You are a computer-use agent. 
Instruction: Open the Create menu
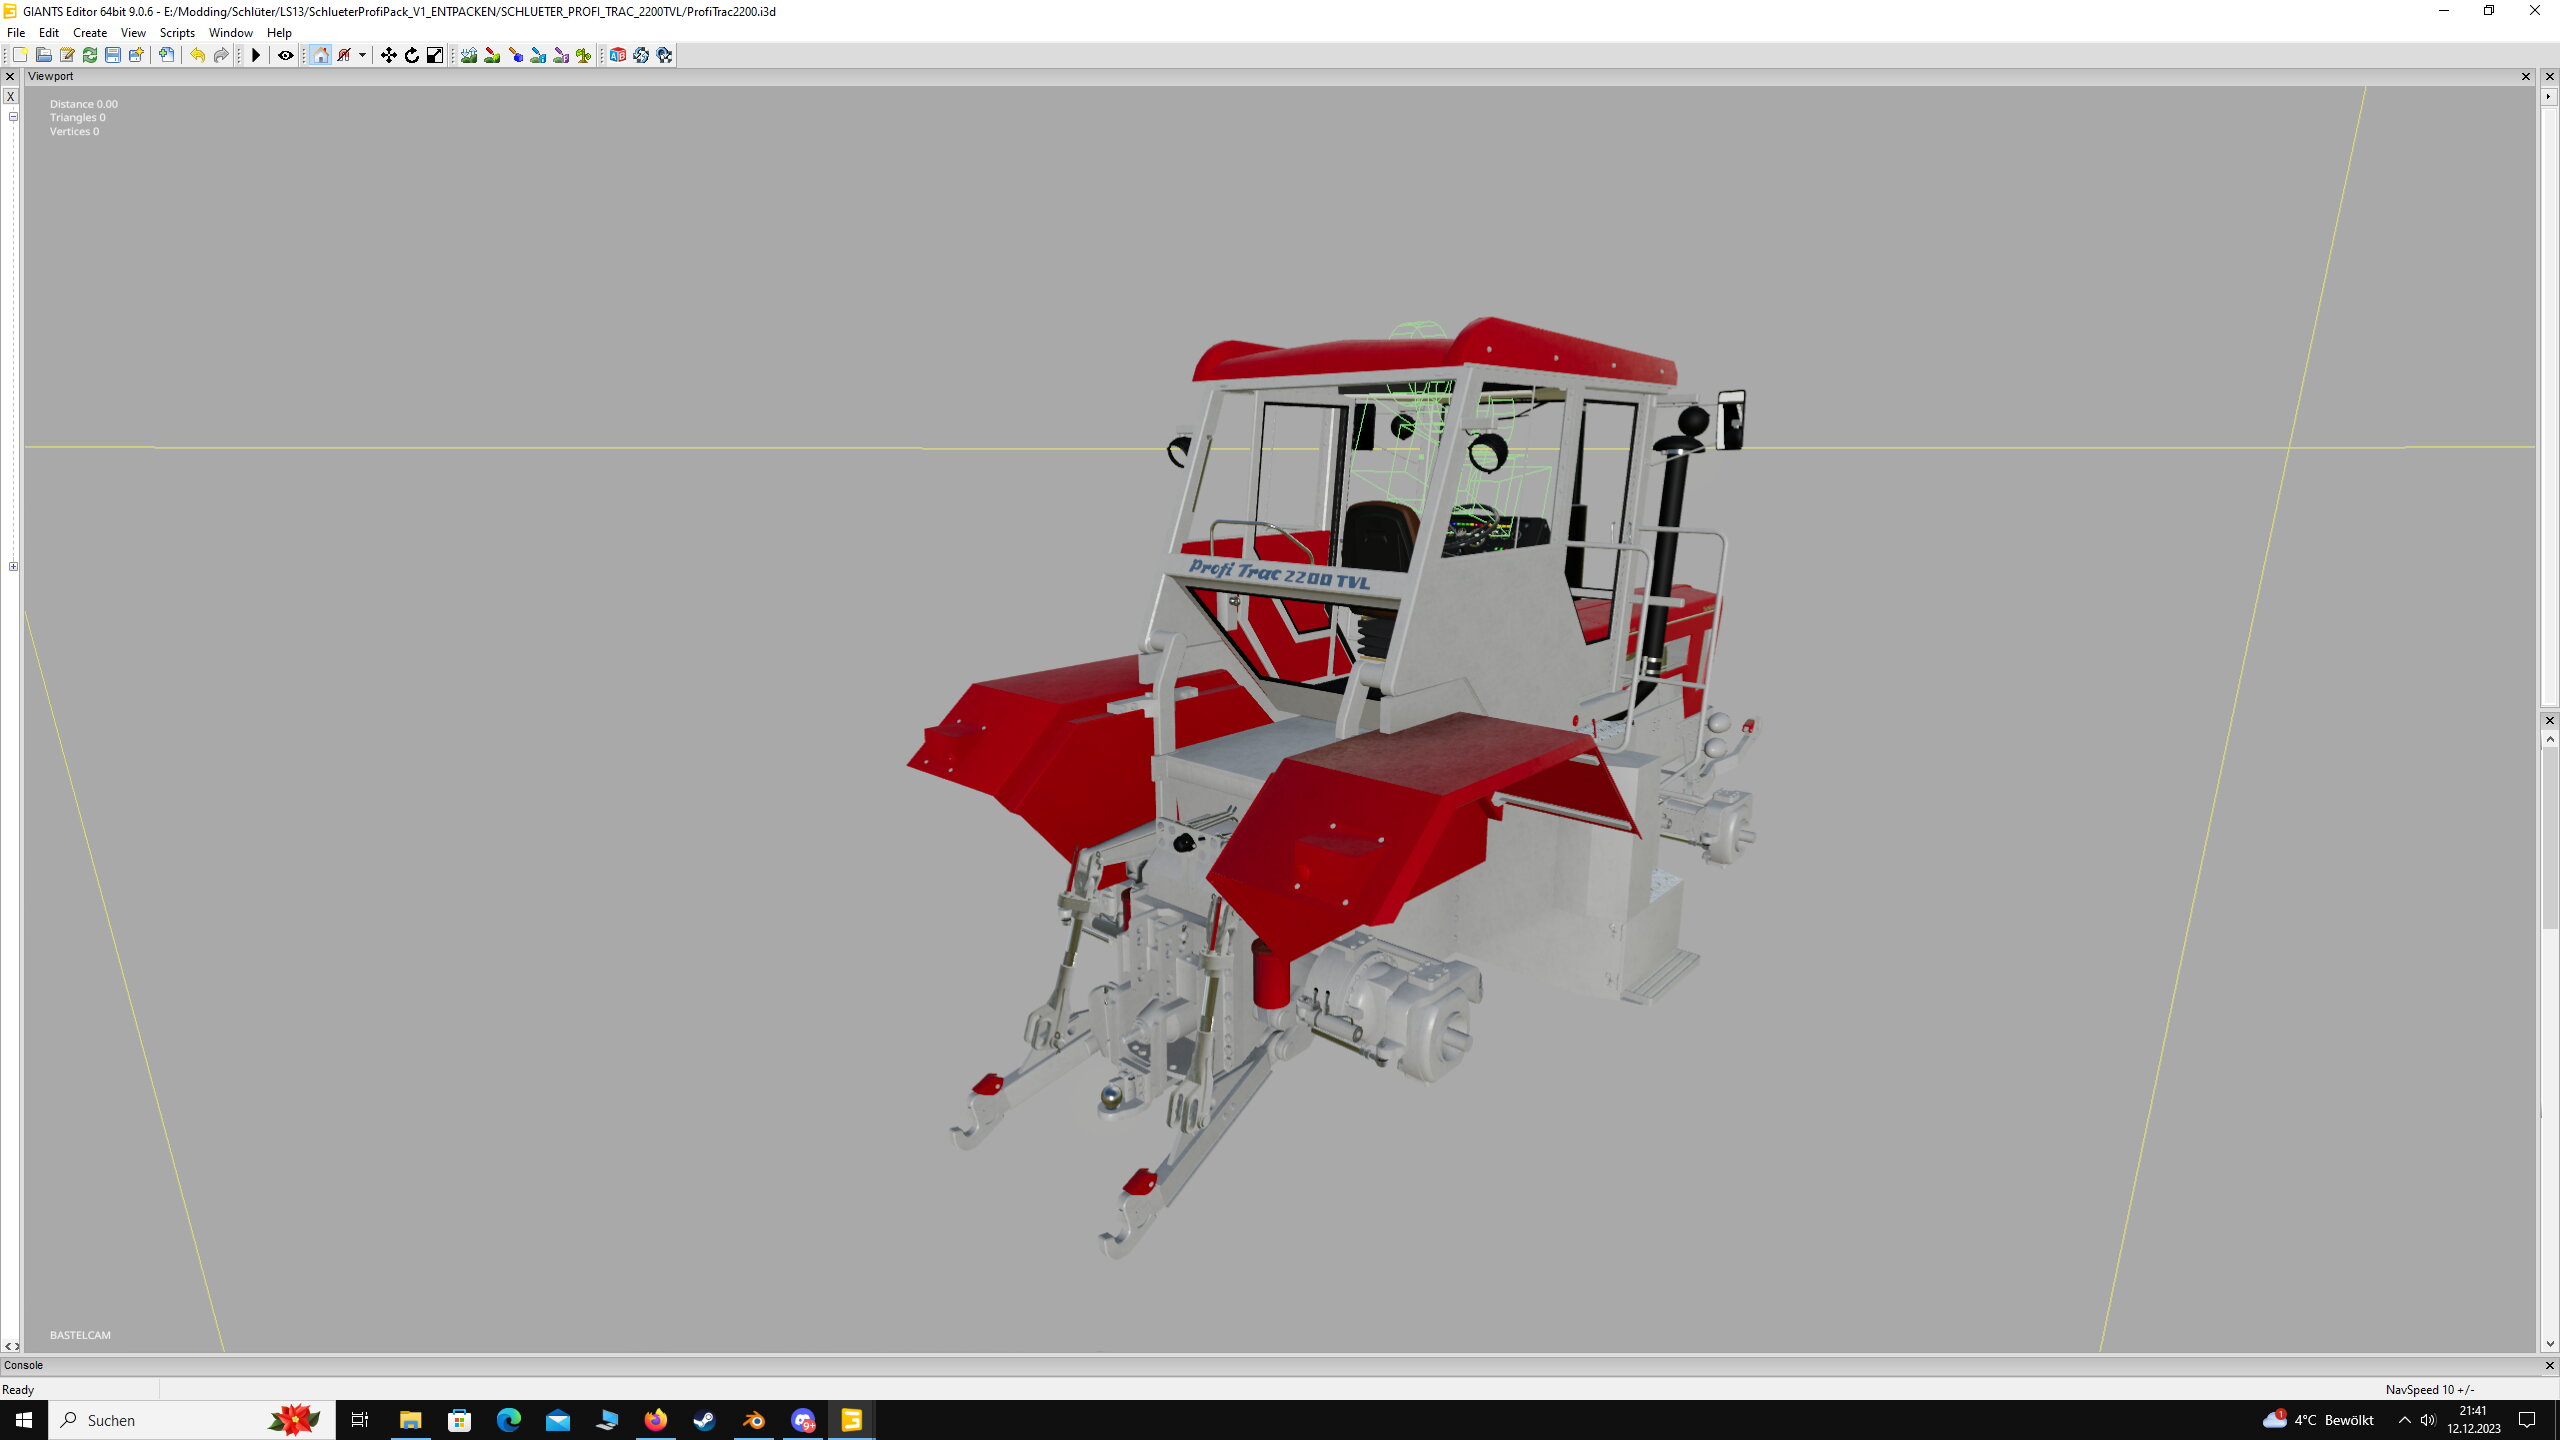89,33
